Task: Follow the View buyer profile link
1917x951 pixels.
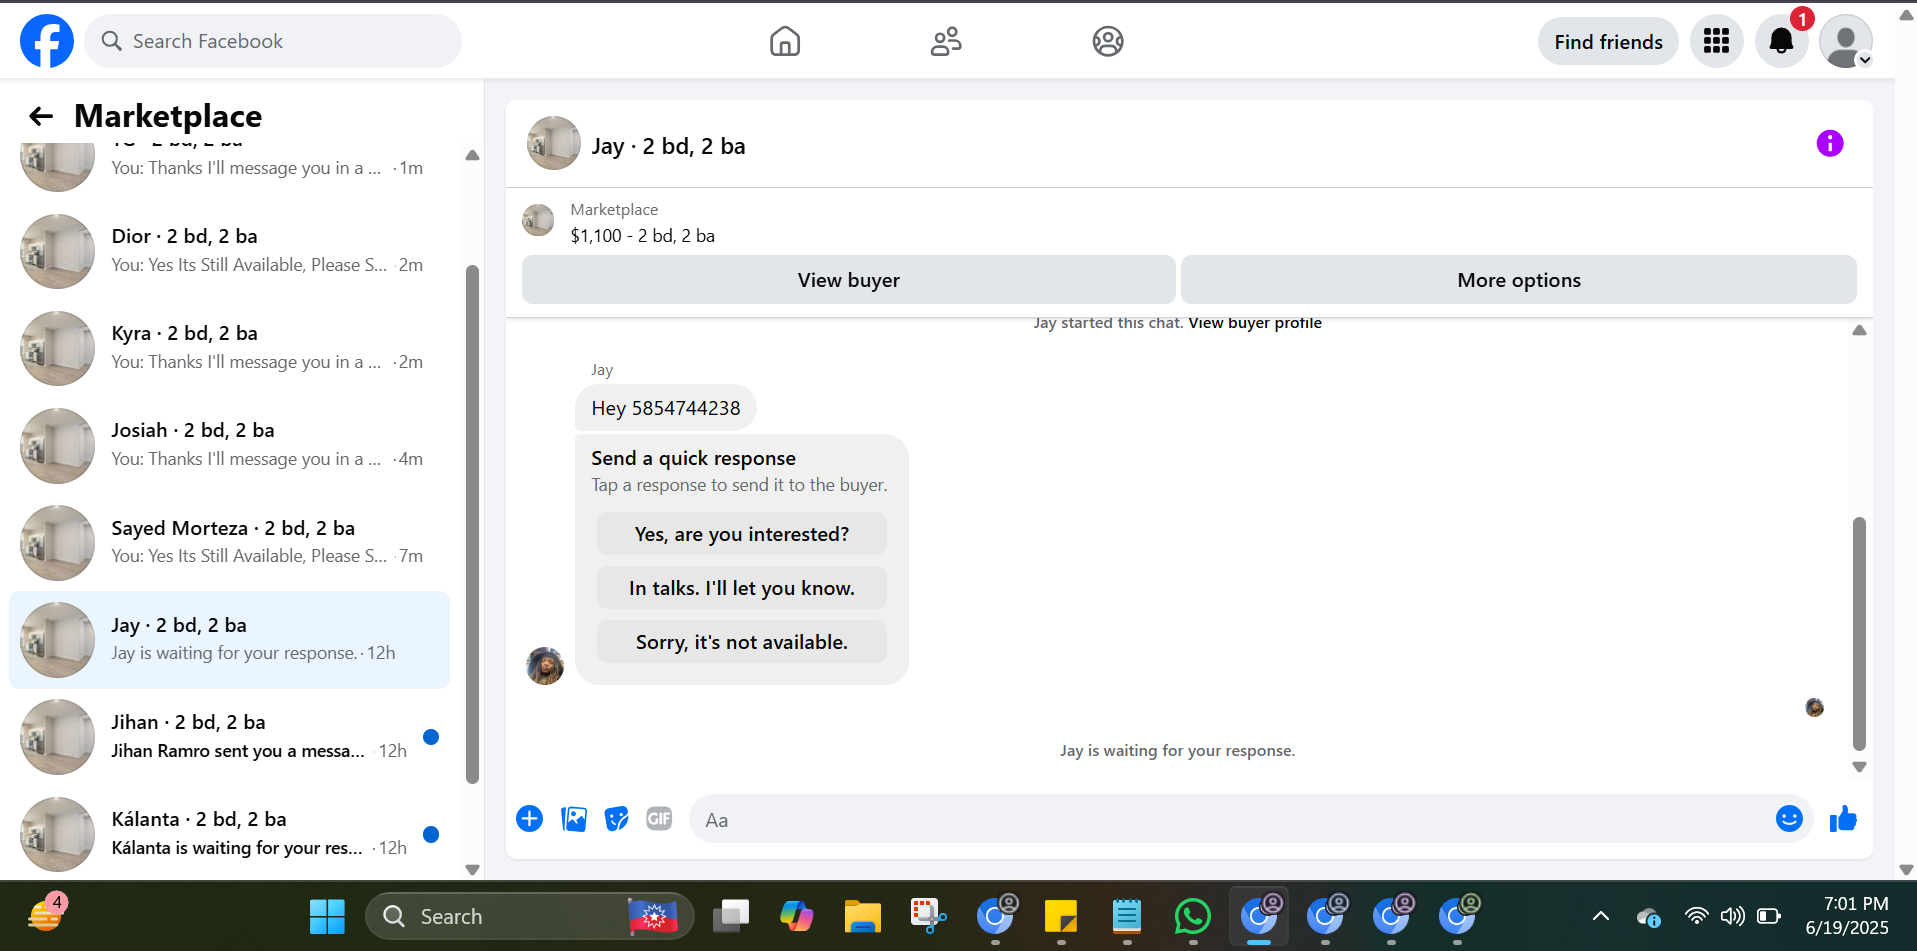Action: pos(1255,323)
